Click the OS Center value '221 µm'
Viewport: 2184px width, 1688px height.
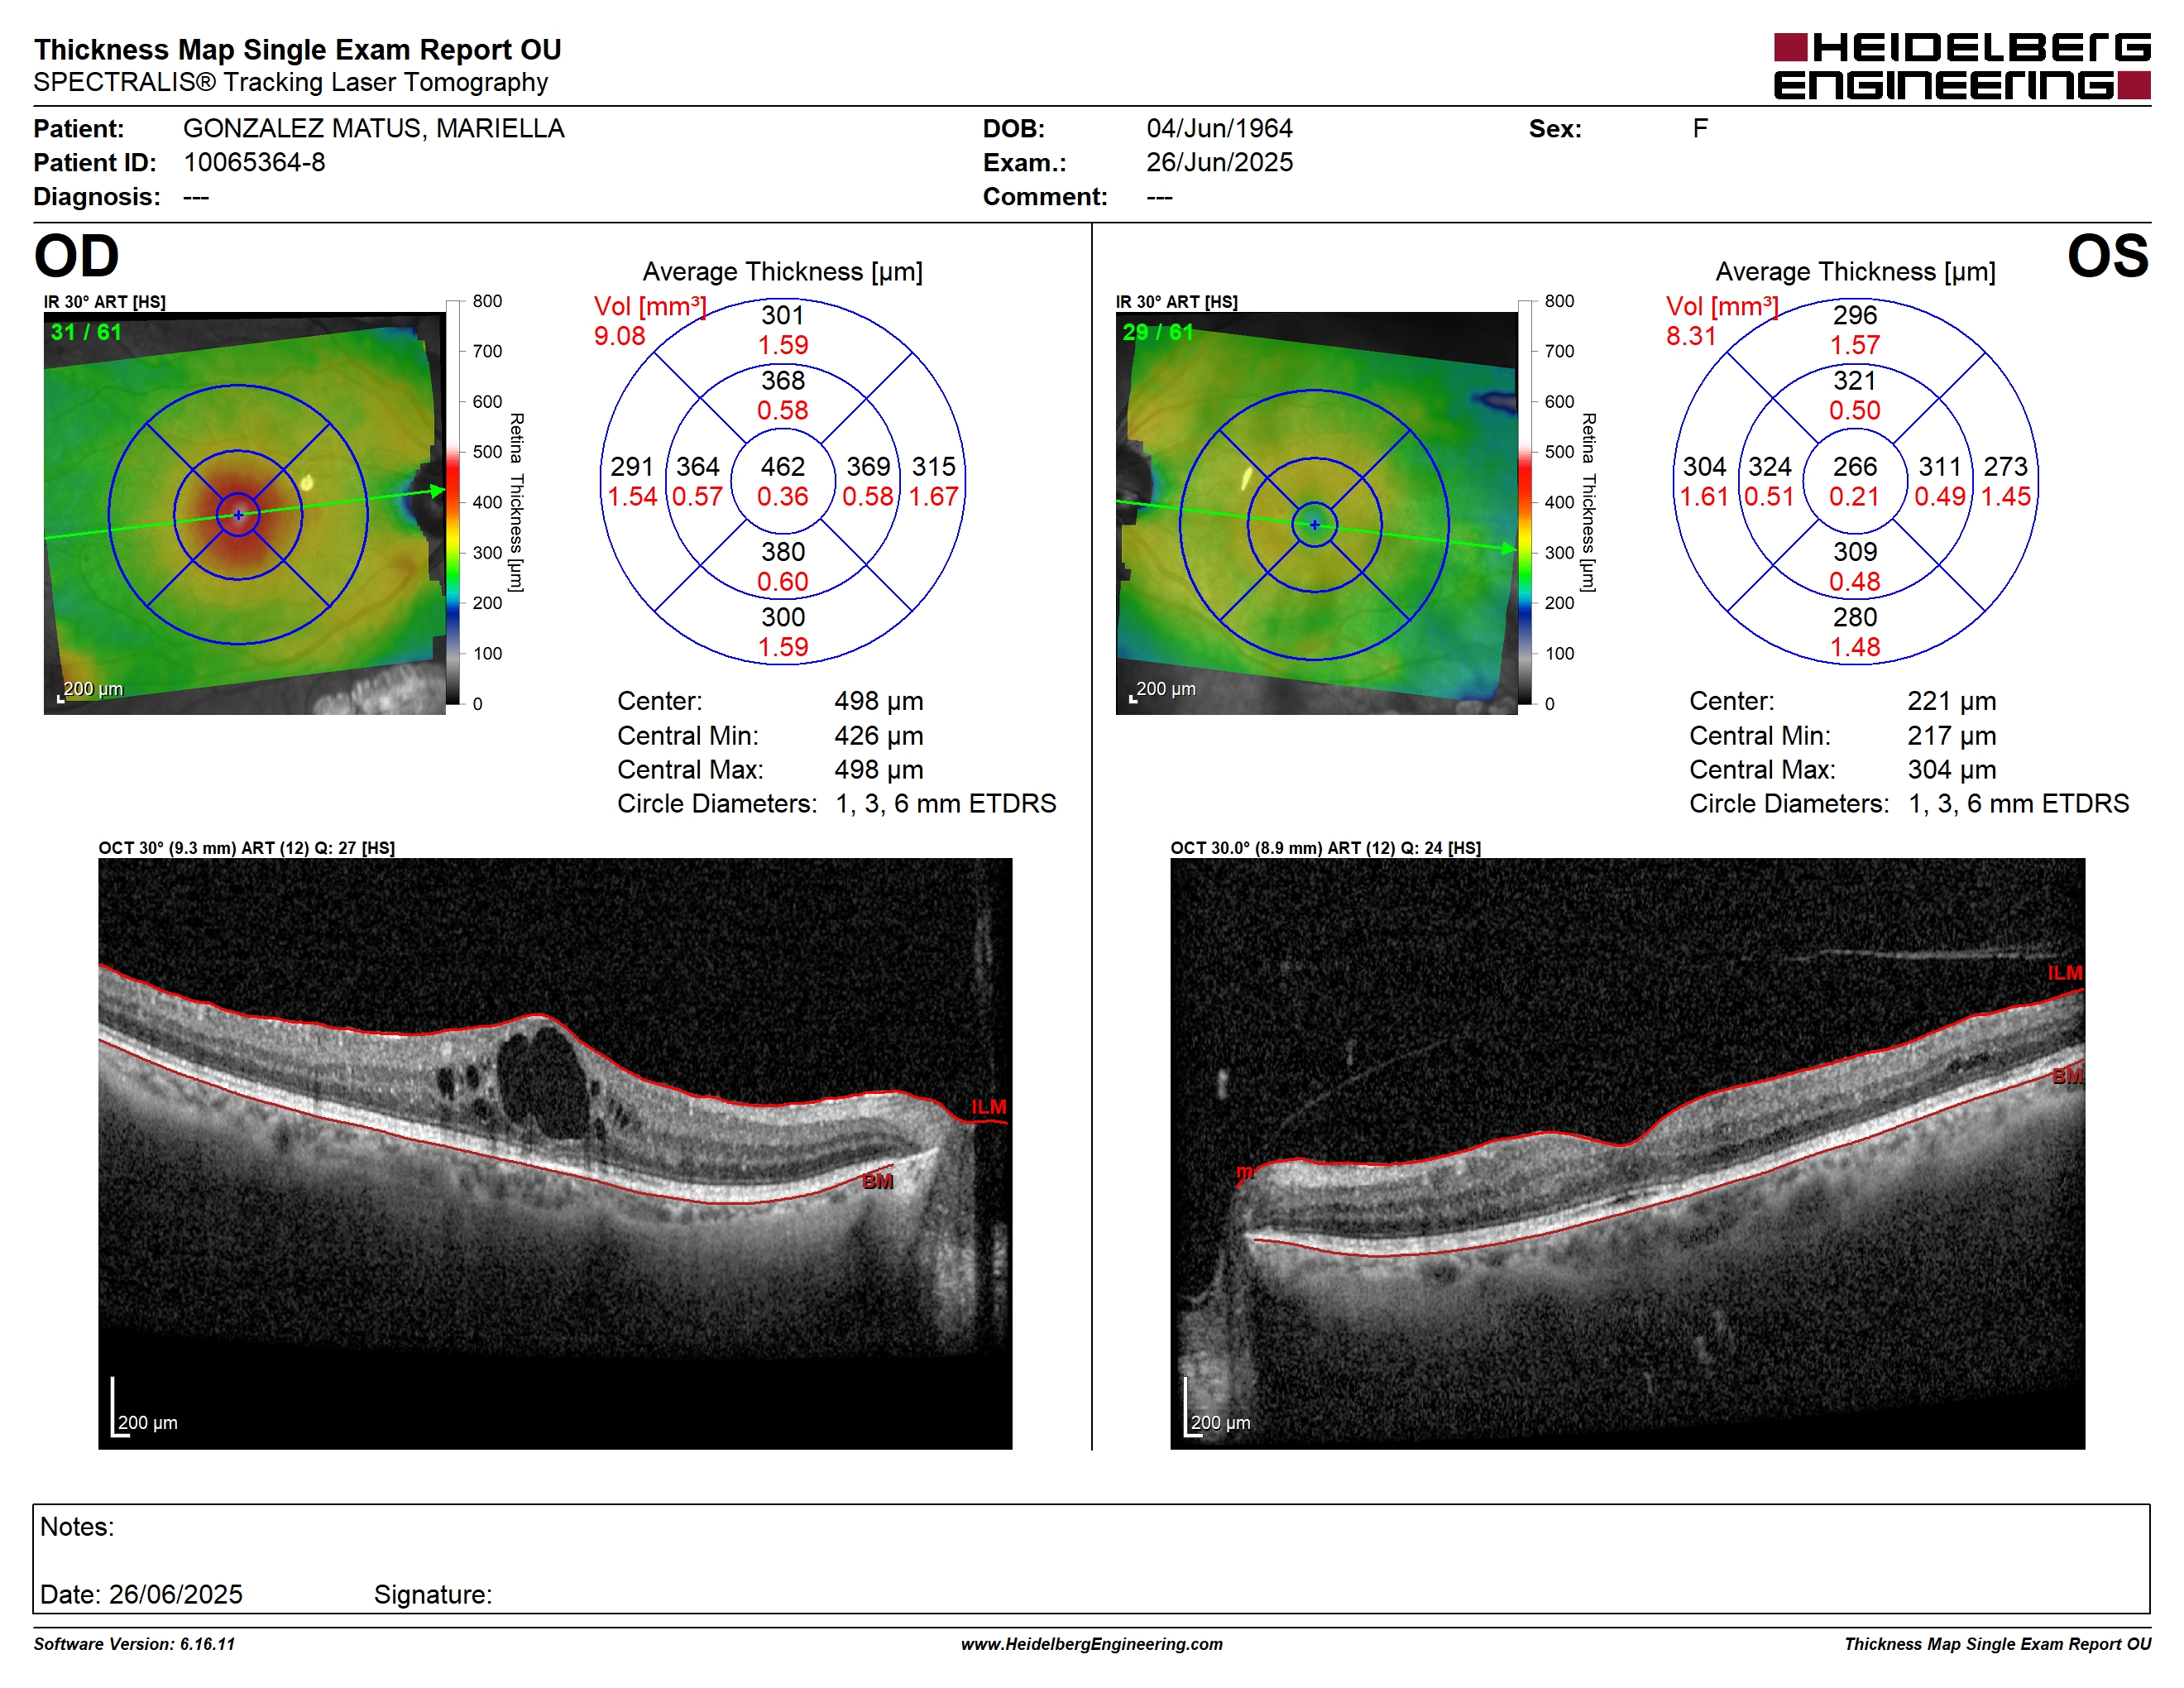[x=1951, y=701]
